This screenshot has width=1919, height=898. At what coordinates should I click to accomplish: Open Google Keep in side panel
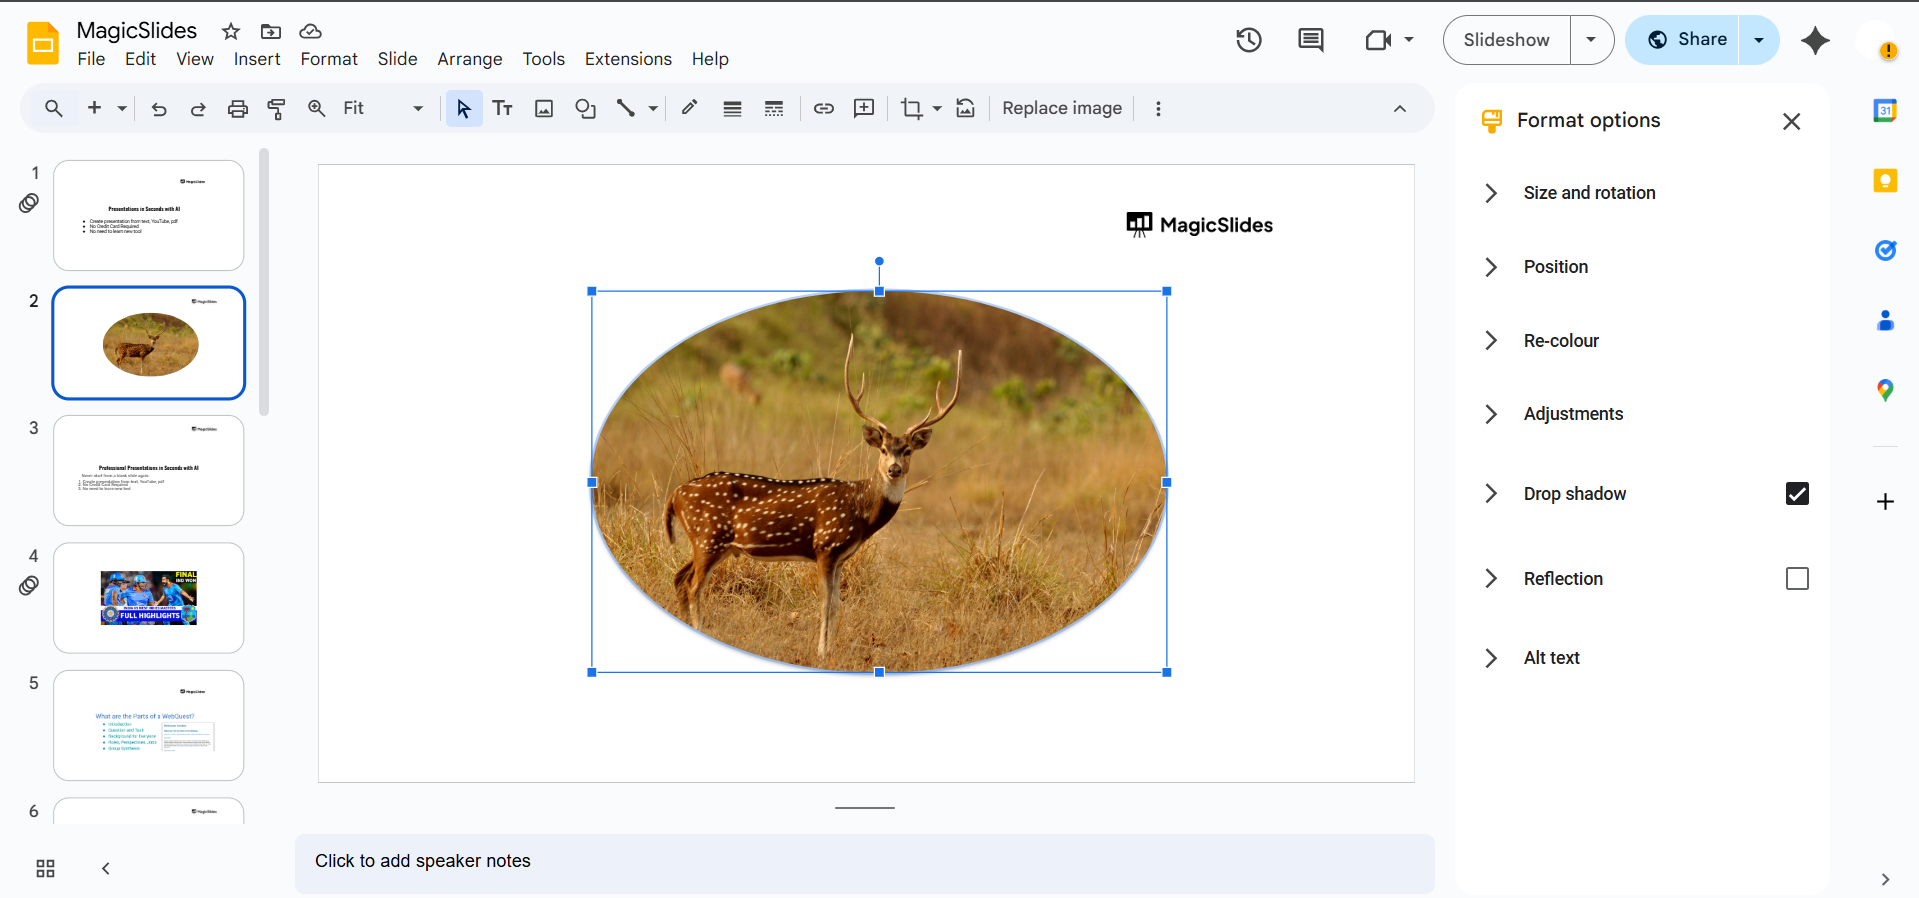(1885, 181)
